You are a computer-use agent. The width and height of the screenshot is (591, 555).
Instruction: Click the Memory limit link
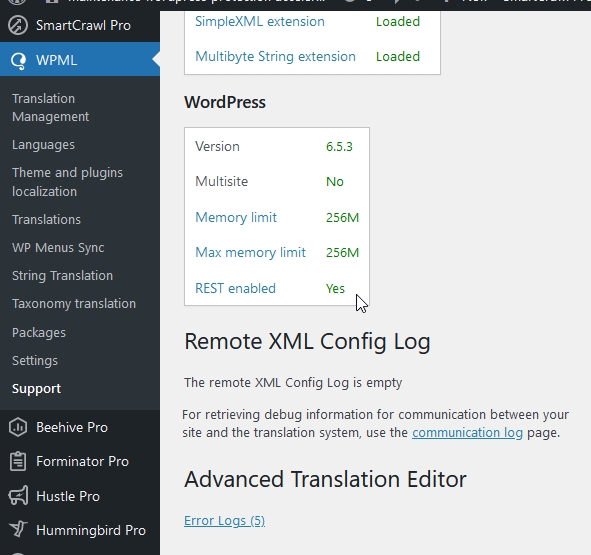(236, 217)
